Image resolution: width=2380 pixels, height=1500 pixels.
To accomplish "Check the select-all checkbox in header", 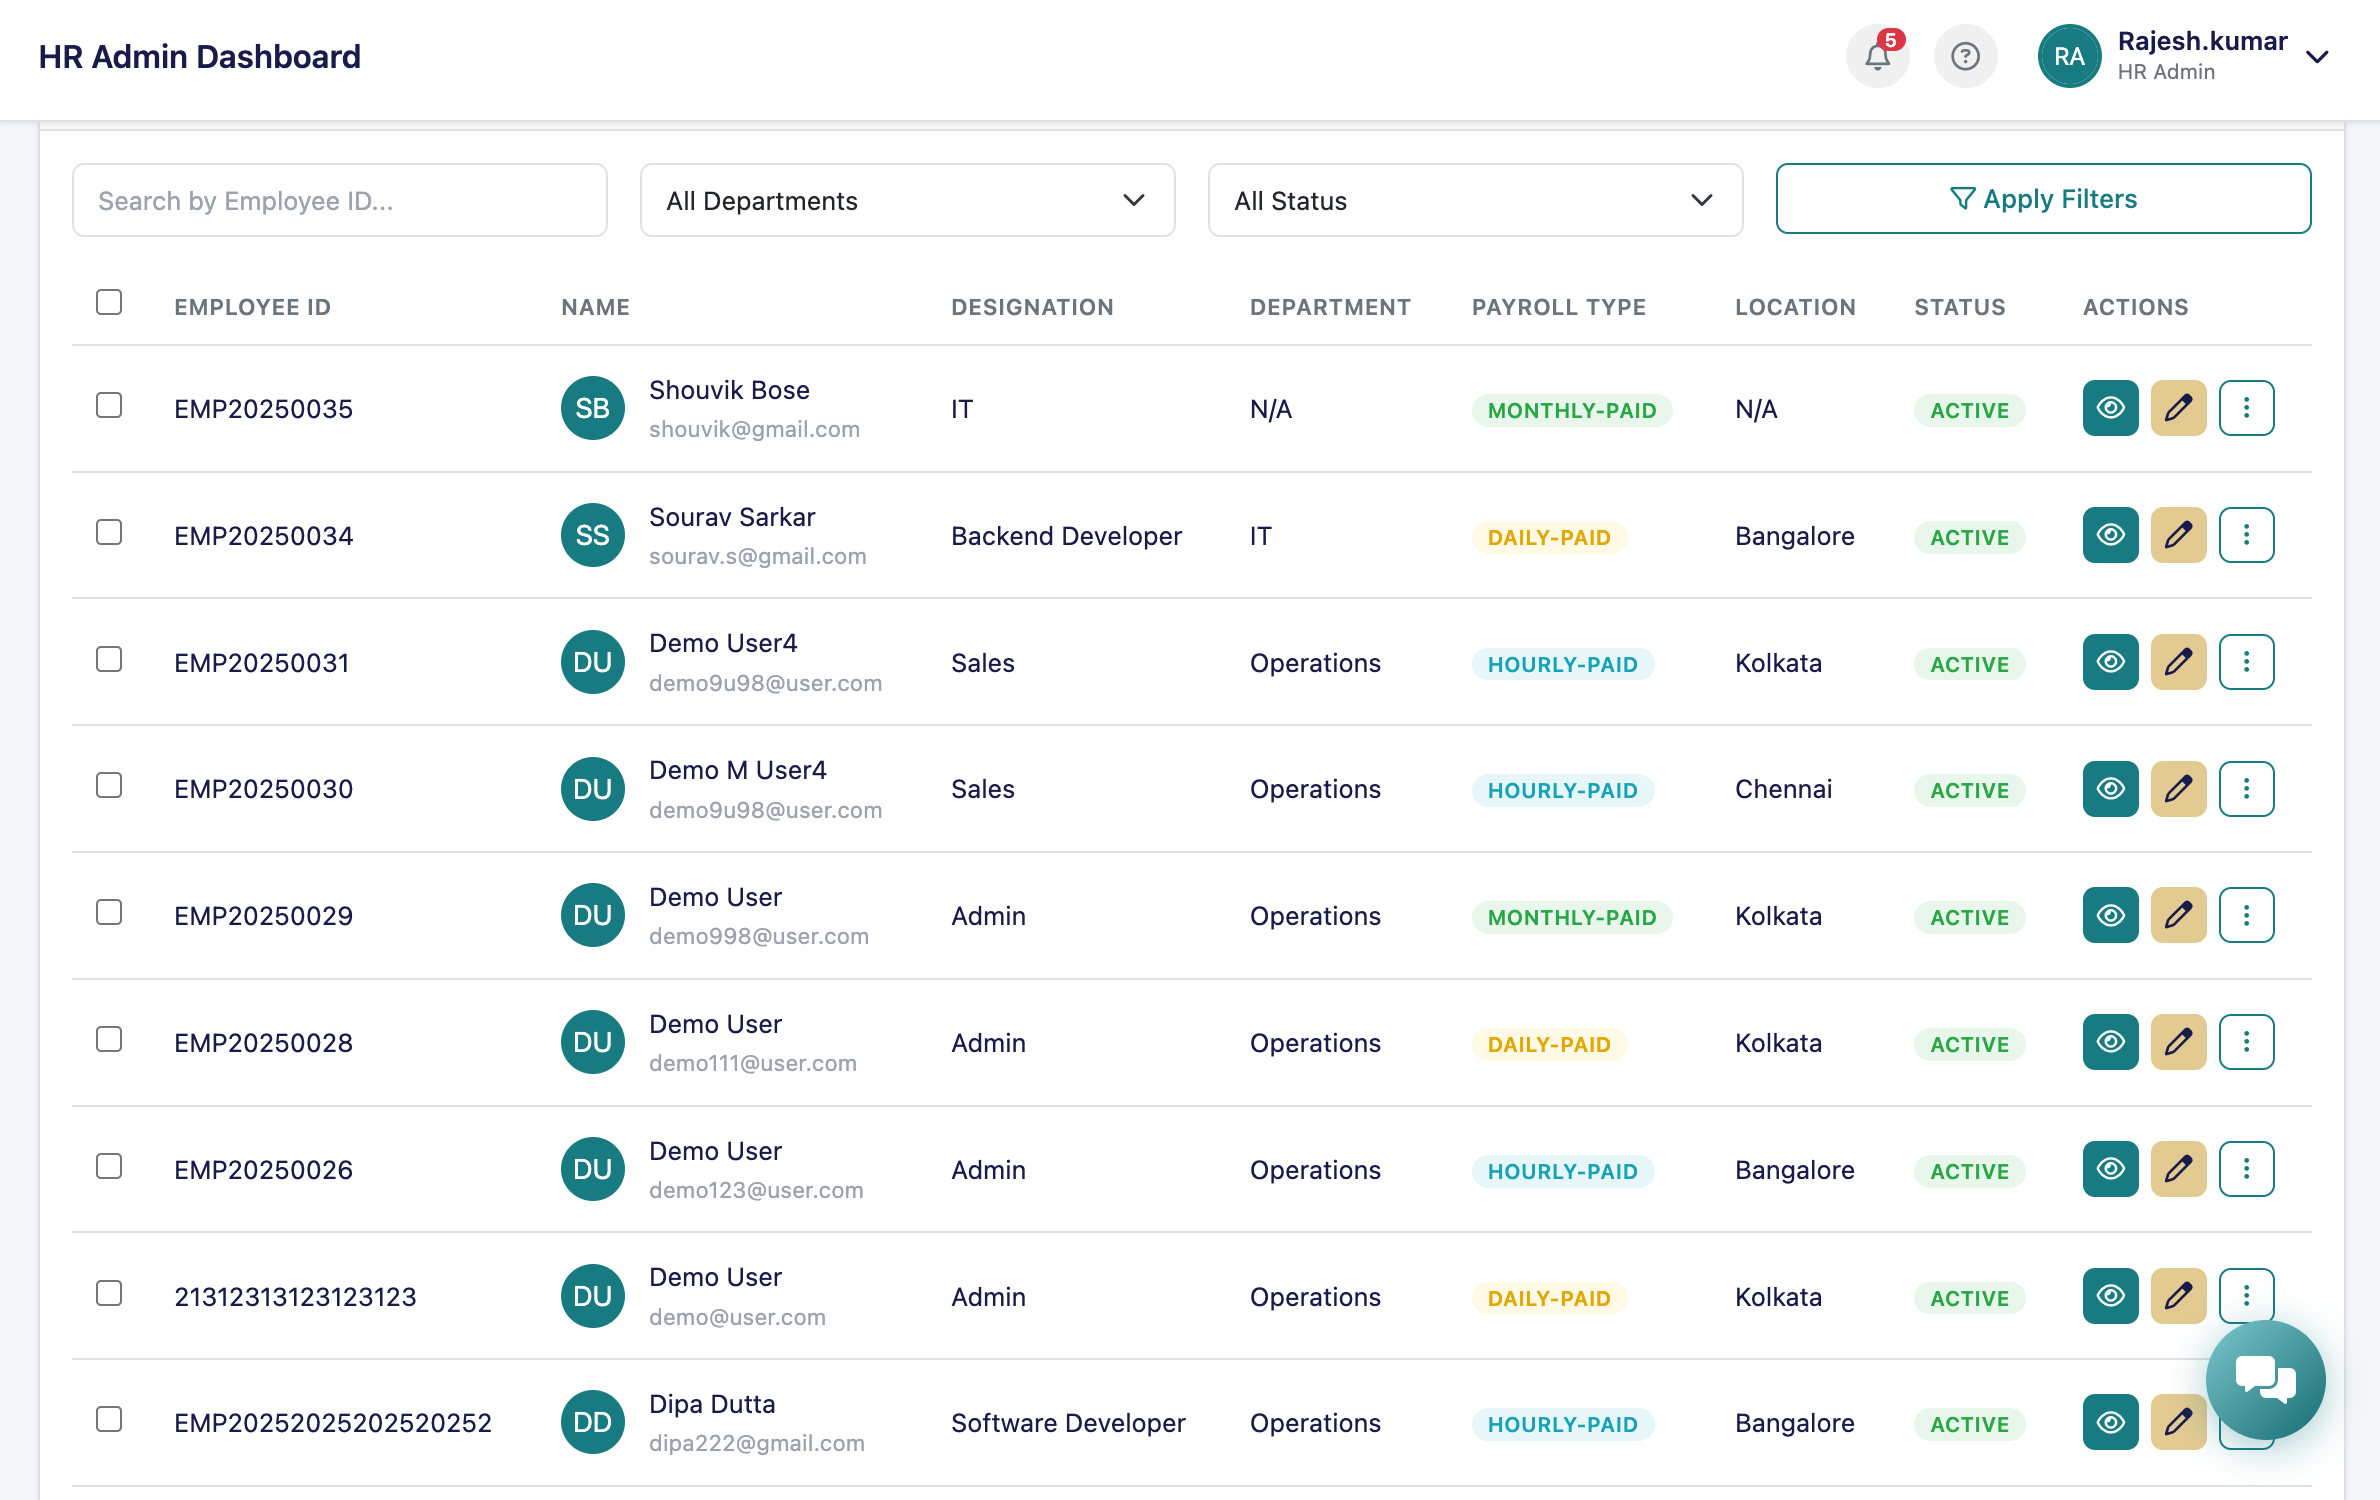I will 108,300.
